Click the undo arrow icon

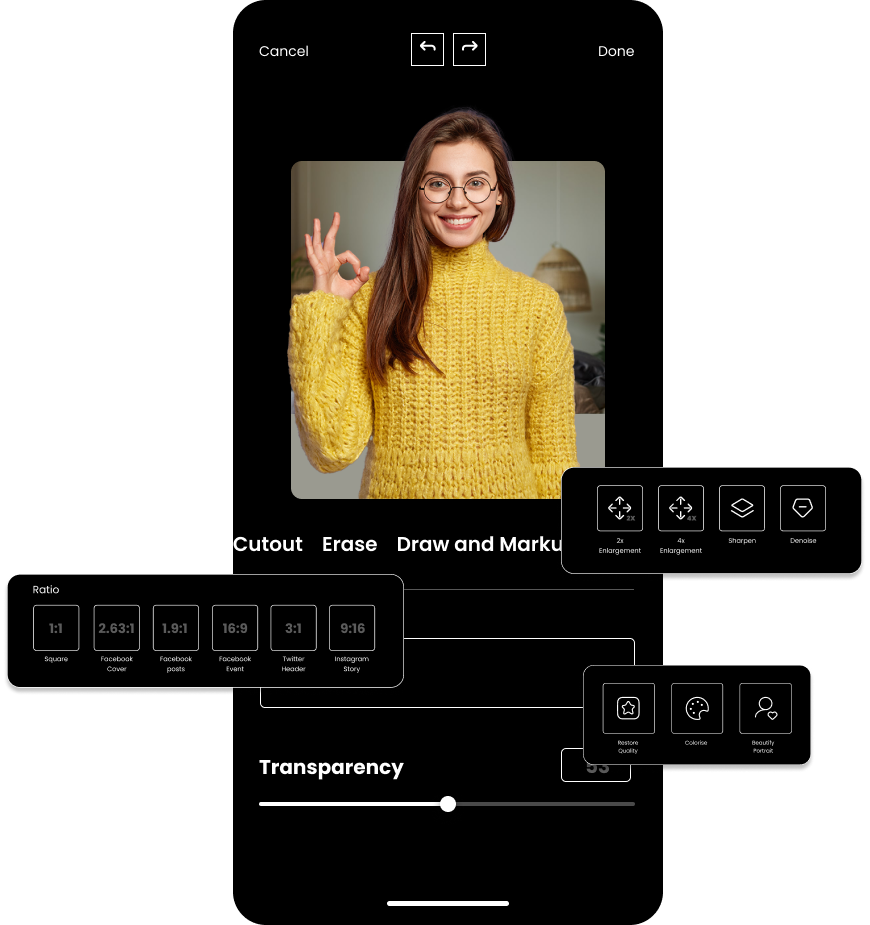[427, 49]
